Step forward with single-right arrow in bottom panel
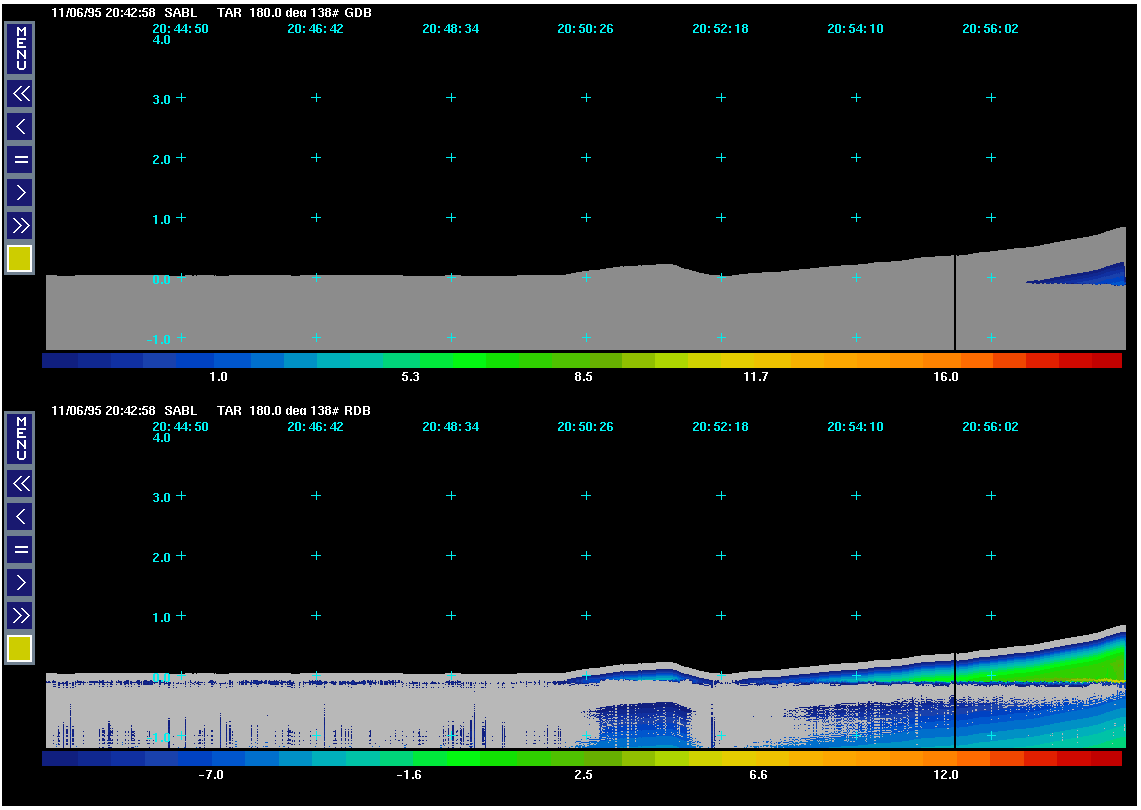Screen dimensions: 1141x810 click(20, 582)
